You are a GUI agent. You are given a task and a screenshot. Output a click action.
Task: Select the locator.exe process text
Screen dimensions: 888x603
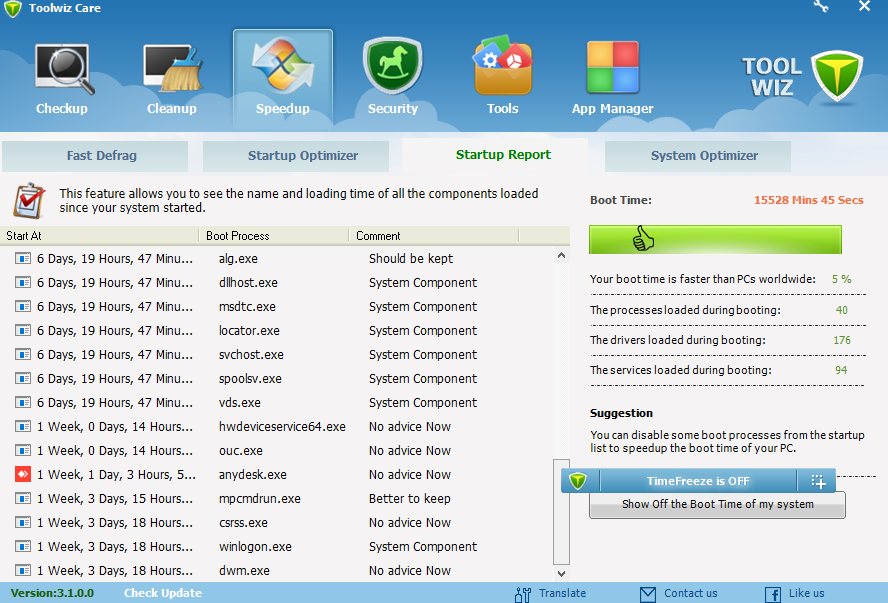(x=249, y=331)
